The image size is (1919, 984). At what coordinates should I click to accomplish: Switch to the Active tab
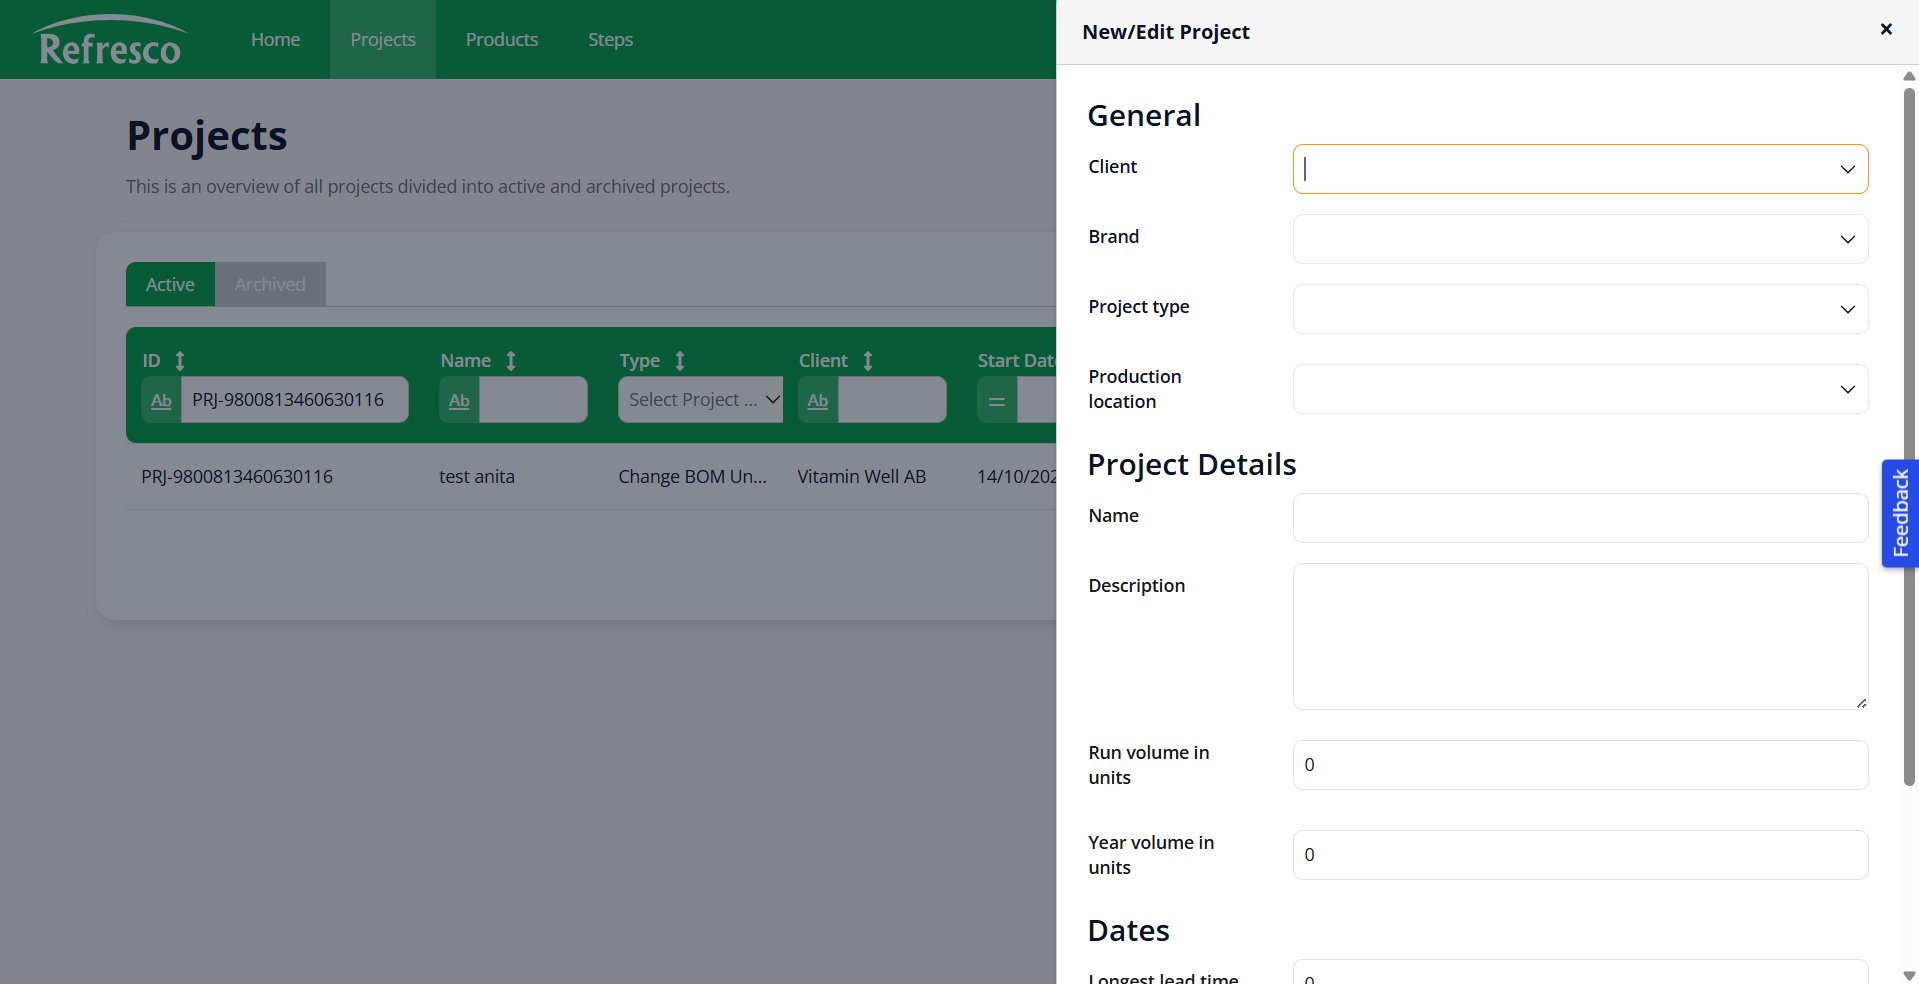pos(170,284)
